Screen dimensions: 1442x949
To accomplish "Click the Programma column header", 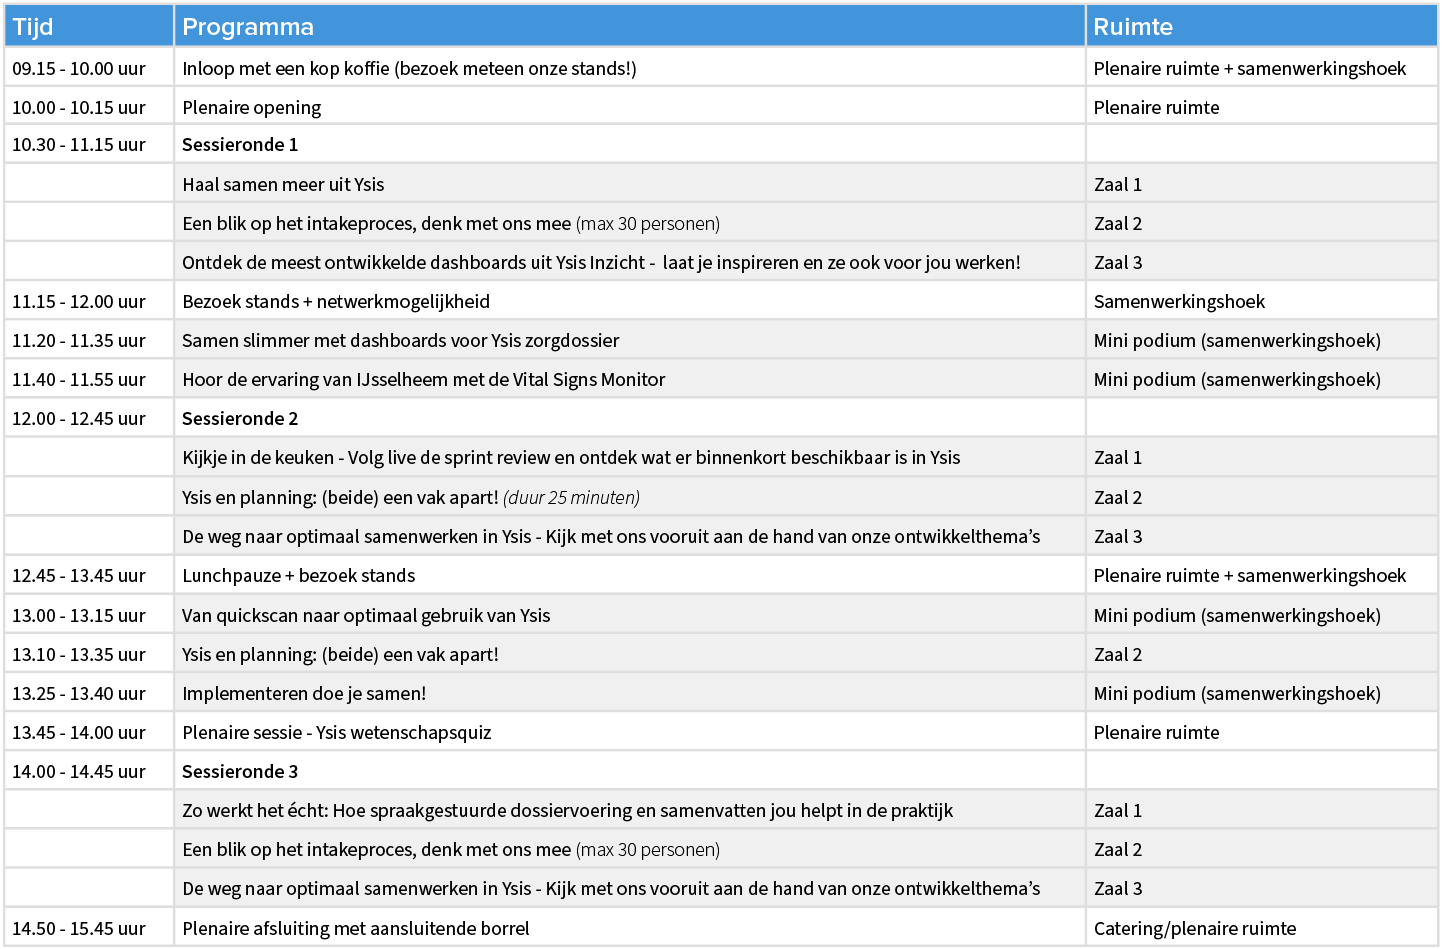I will [248, 27].
